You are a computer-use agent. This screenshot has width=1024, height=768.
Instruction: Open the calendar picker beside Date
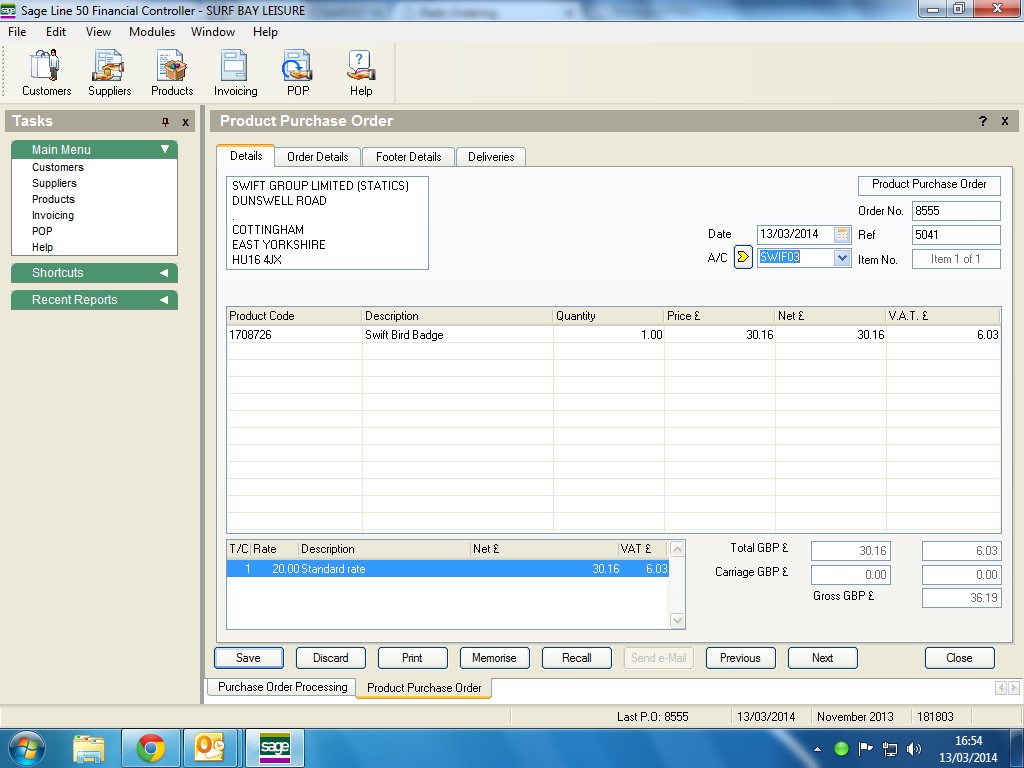(842, 234)
